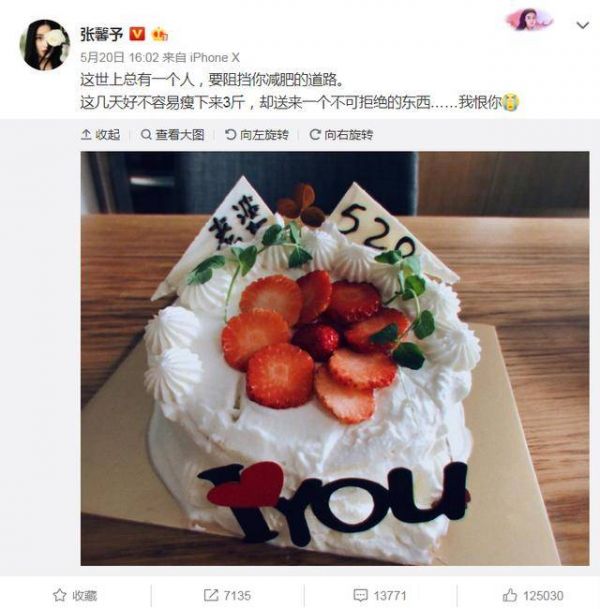This screenshot has height=609, width=600.
Task: Click the membership crown badge icon
Action: [160, 35]
